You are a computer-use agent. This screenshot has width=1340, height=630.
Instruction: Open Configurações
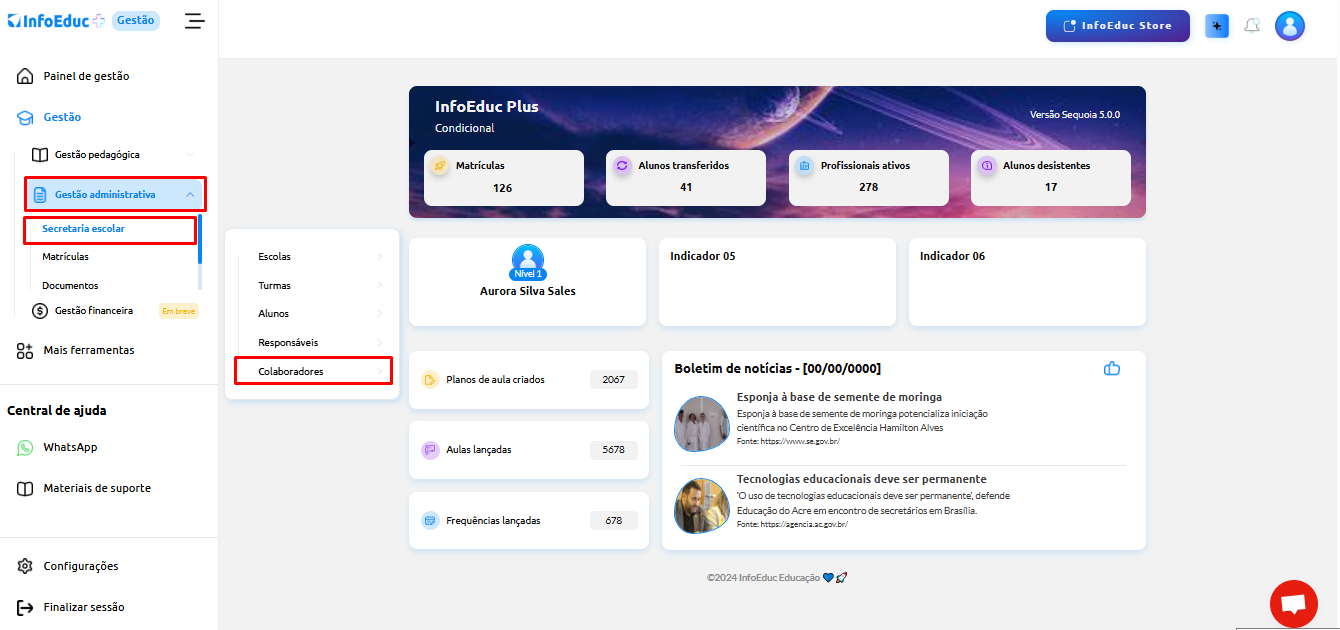point(81,566)
